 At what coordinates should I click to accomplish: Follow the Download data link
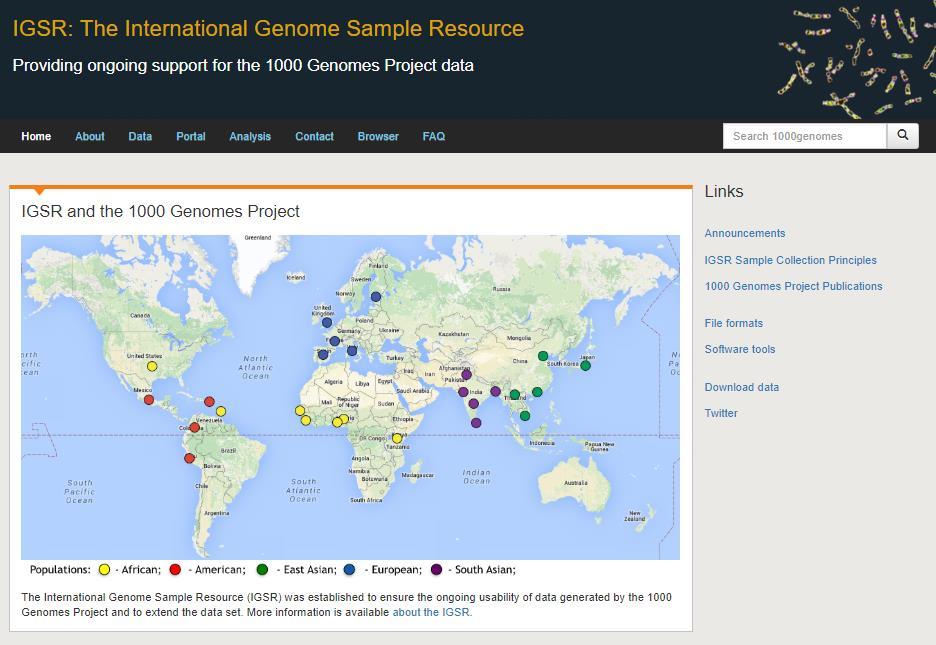pyautogui.click(x=741, y=387)
